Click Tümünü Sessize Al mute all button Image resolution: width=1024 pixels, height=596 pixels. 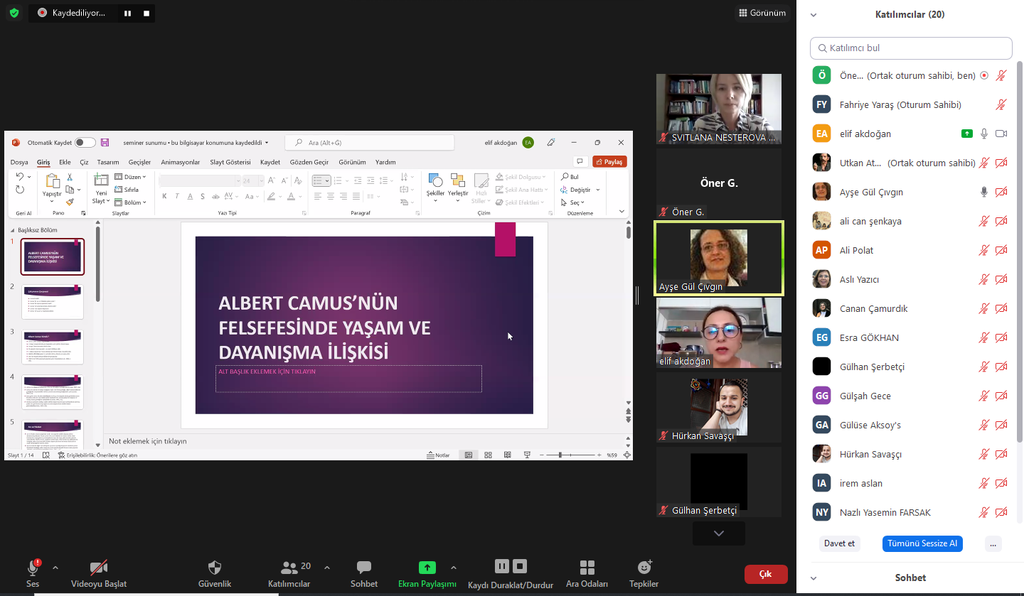click(922, 543)
